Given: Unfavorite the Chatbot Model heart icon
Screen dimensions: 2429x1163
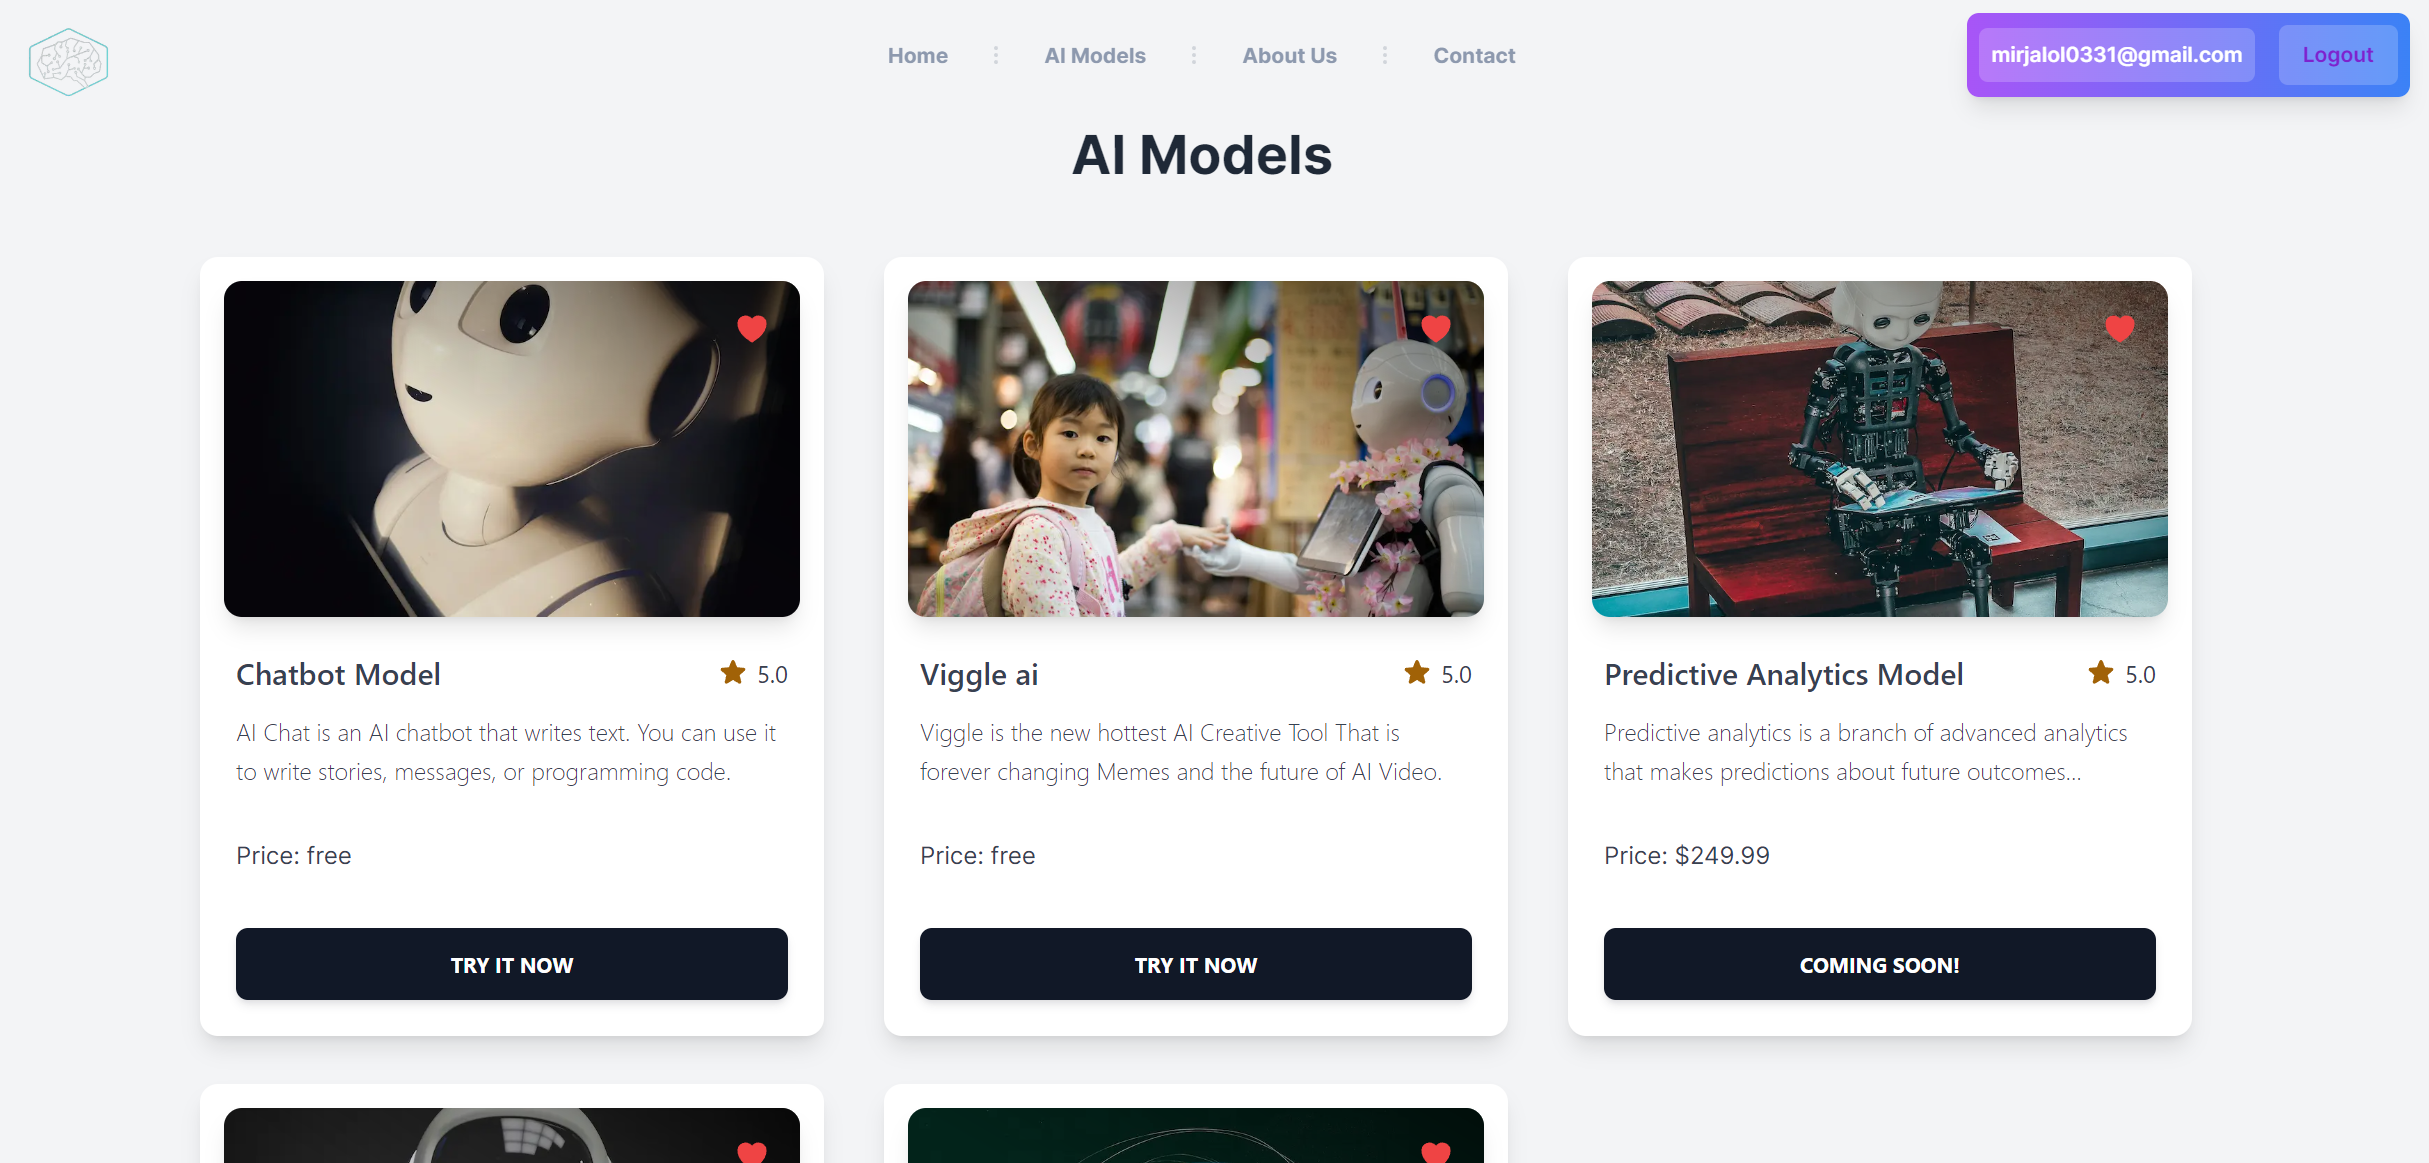Looking at the screenshot, I should (752, 328).
